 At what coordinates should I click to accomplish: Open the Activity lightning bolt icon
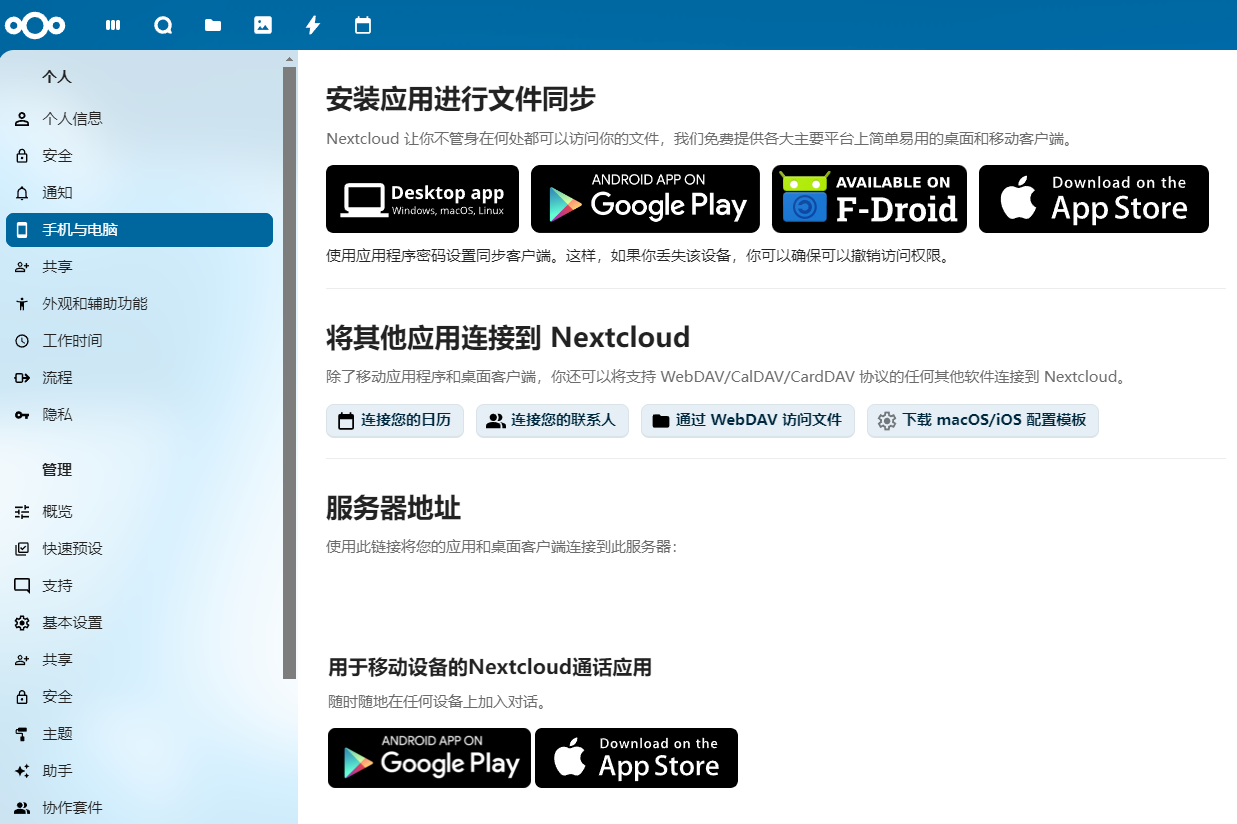[x=313, y=25]
